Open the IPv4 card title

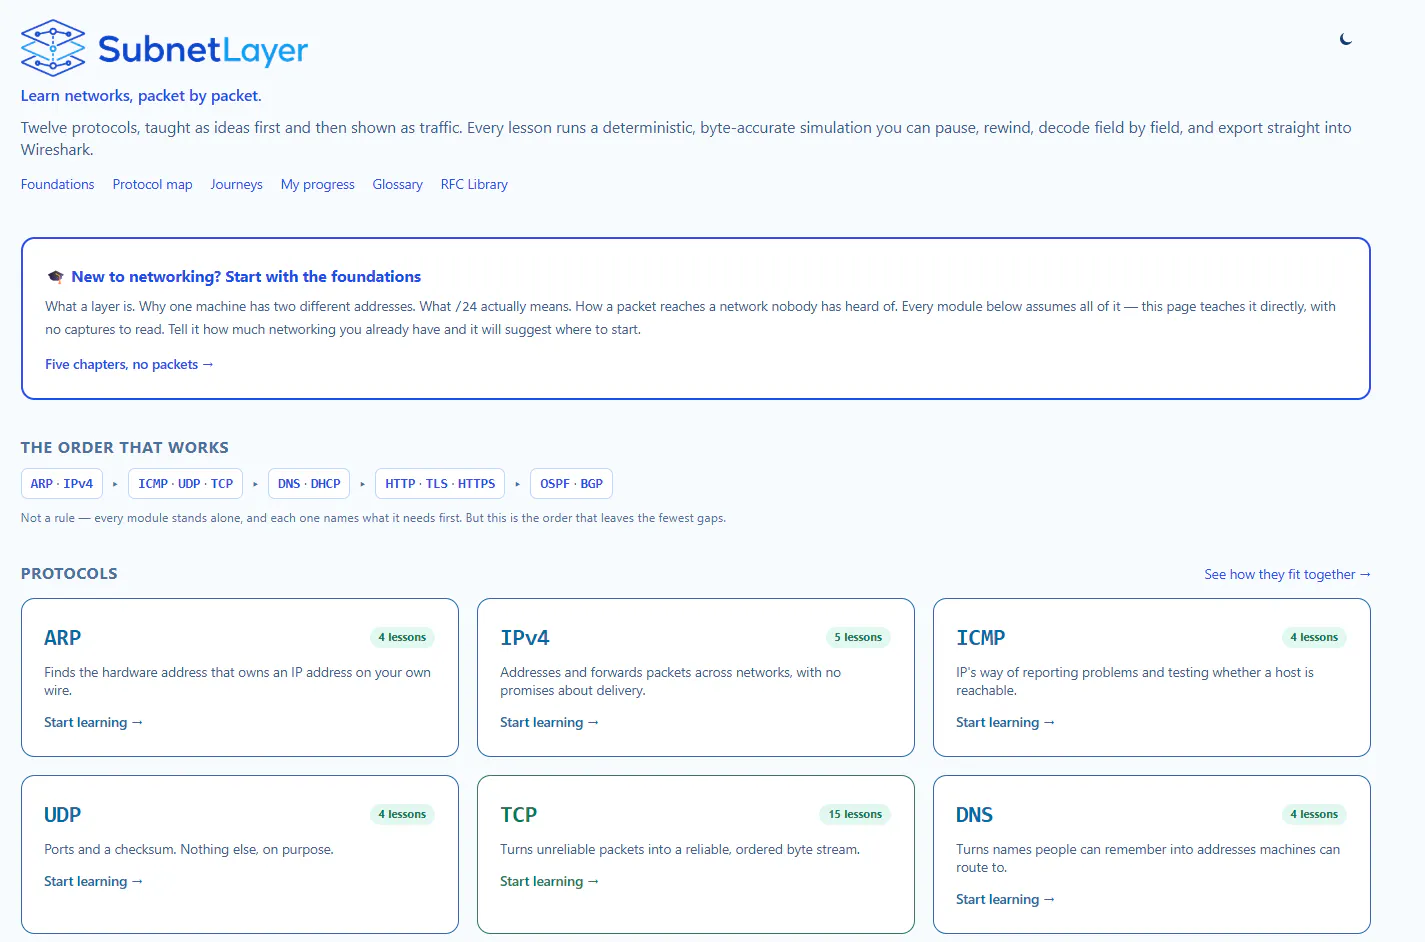(x=525, y=638)
